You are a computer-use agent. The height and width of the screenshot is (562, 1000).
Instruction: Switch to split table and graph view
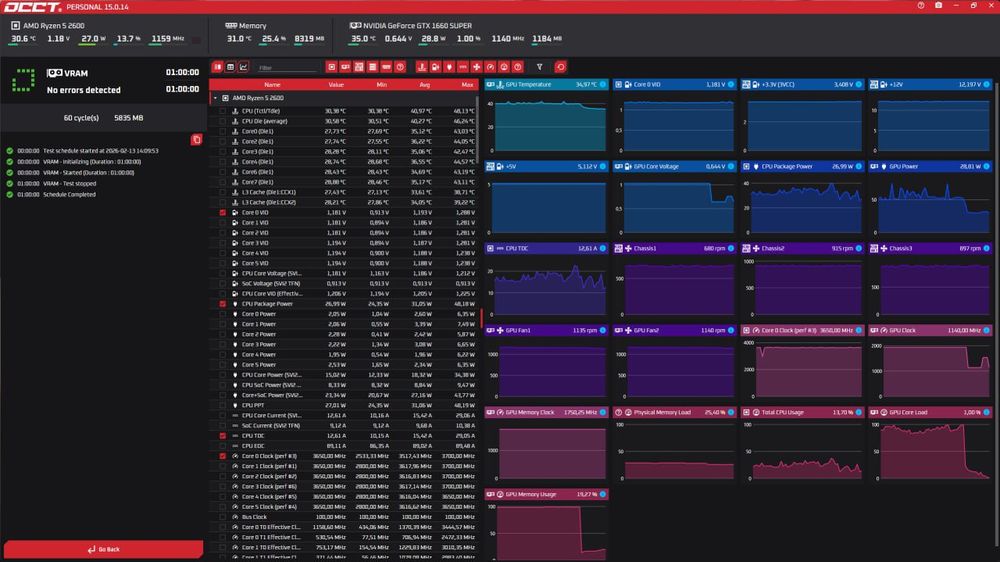click(x=218, y=67)
